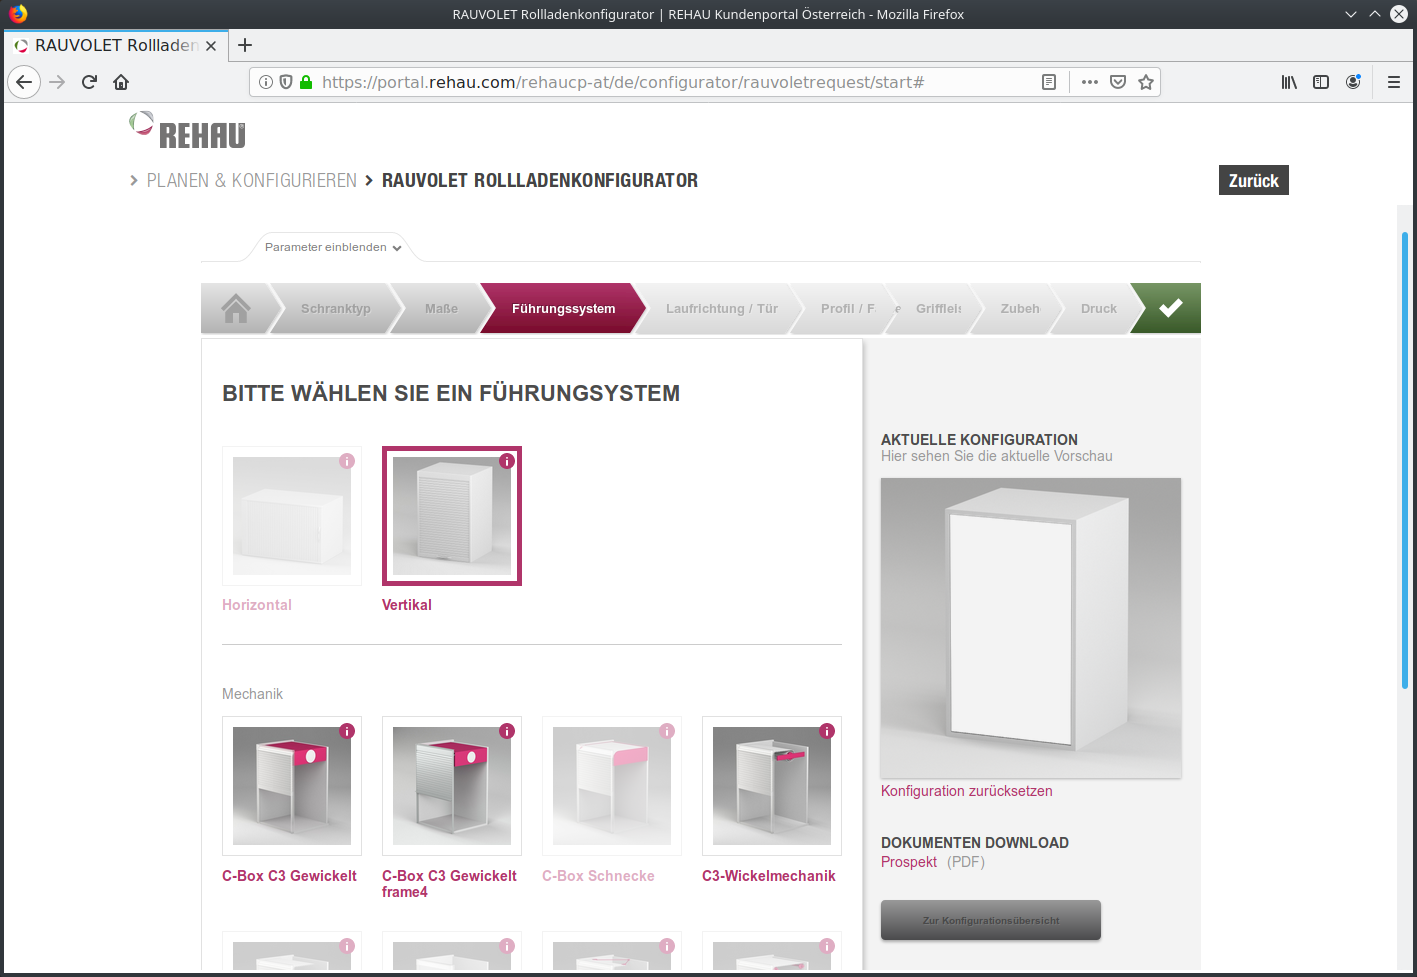1417x977 pixels.
Task: Open a new browser tab
Action: tap(245, 45)
